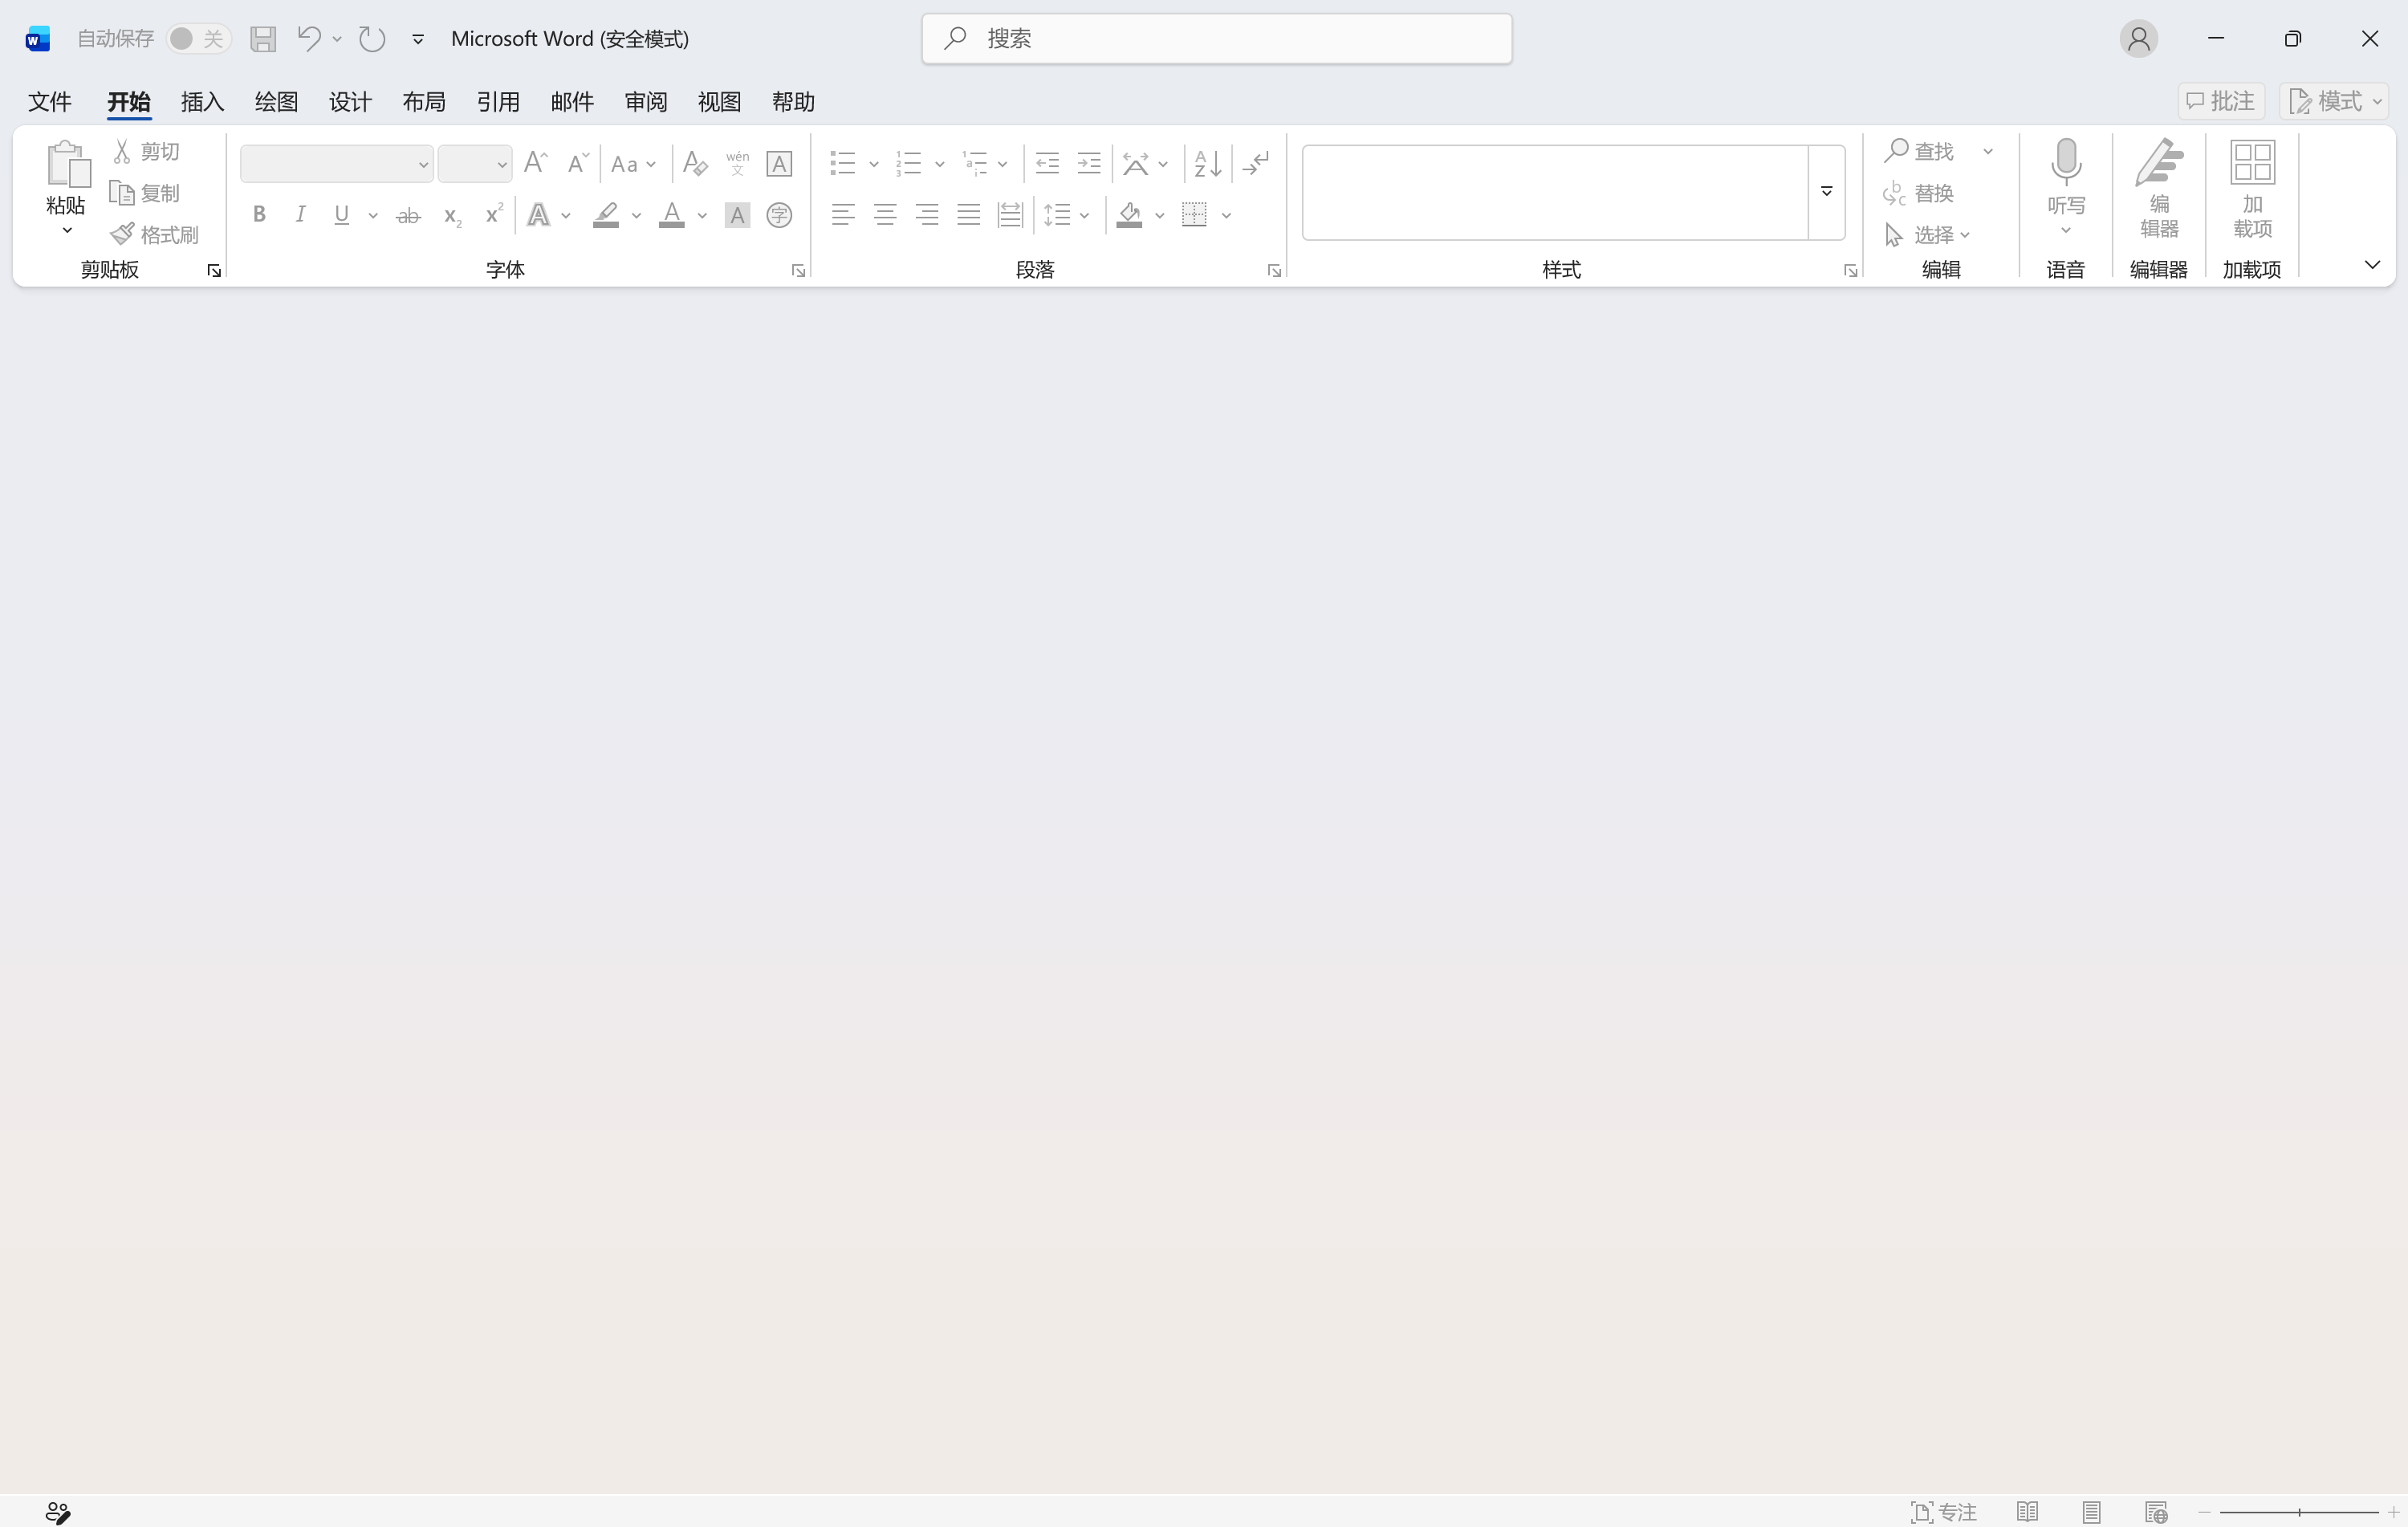Click the Center alignment icon
2408x1527 pixels.
[x=885, y=215]
